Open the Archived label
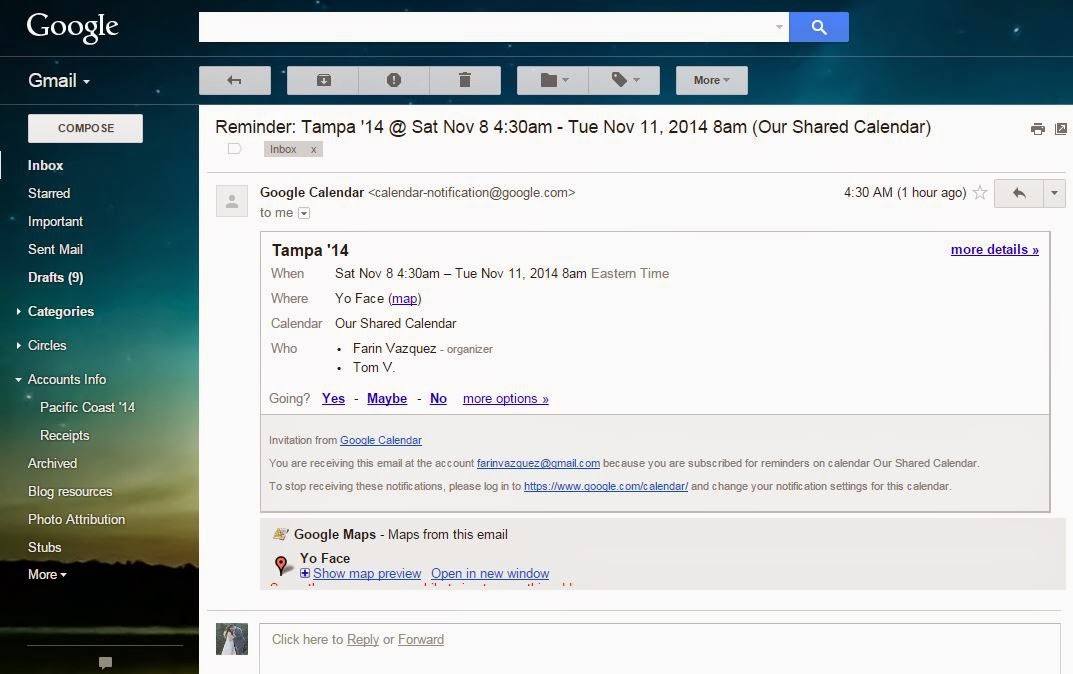This screenshot has height=674, width=1073. (52, 464)
